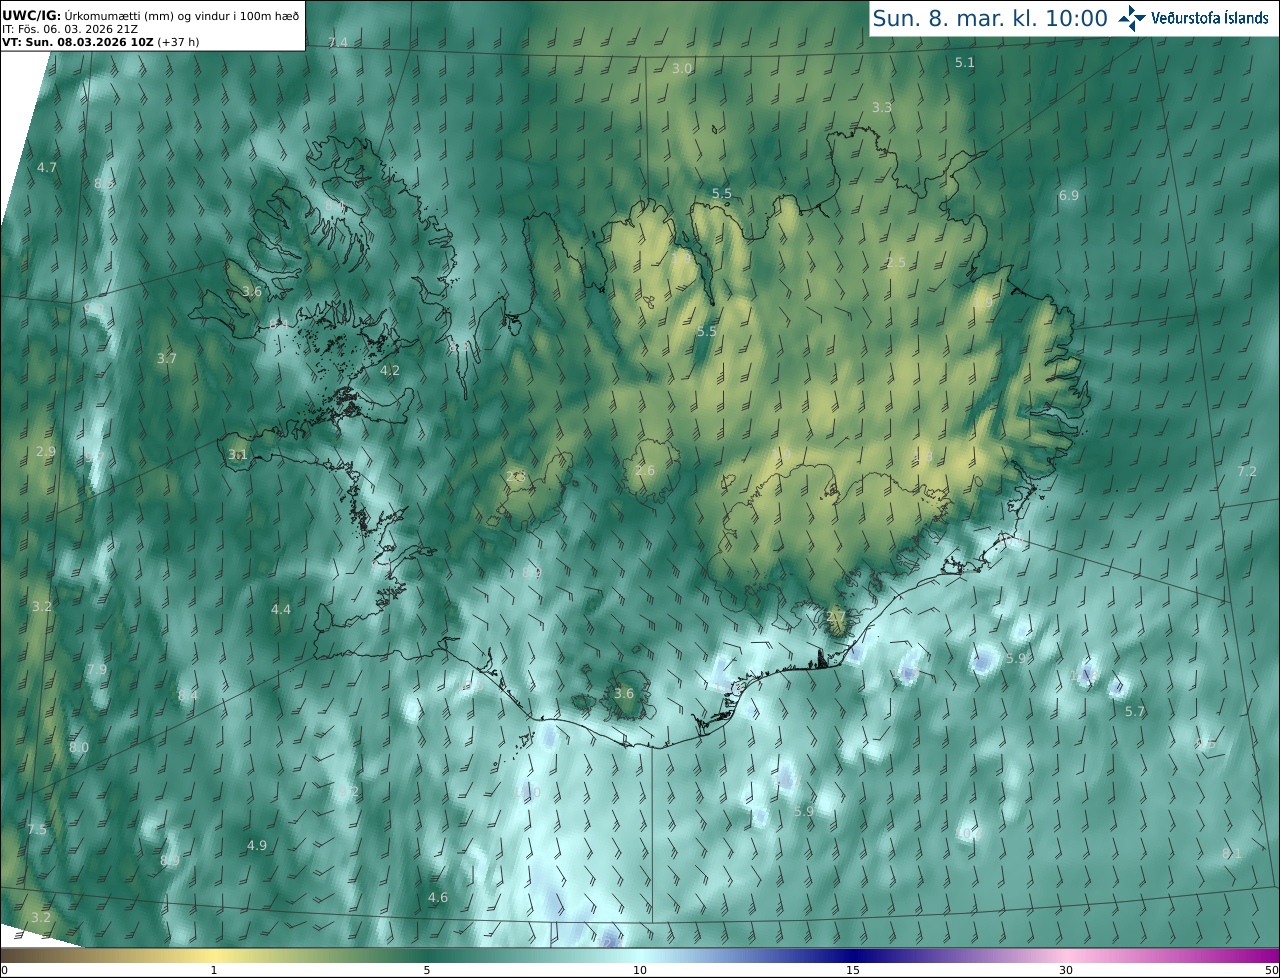Click the 1 tick label on the color scale

[x=214, y=970]
